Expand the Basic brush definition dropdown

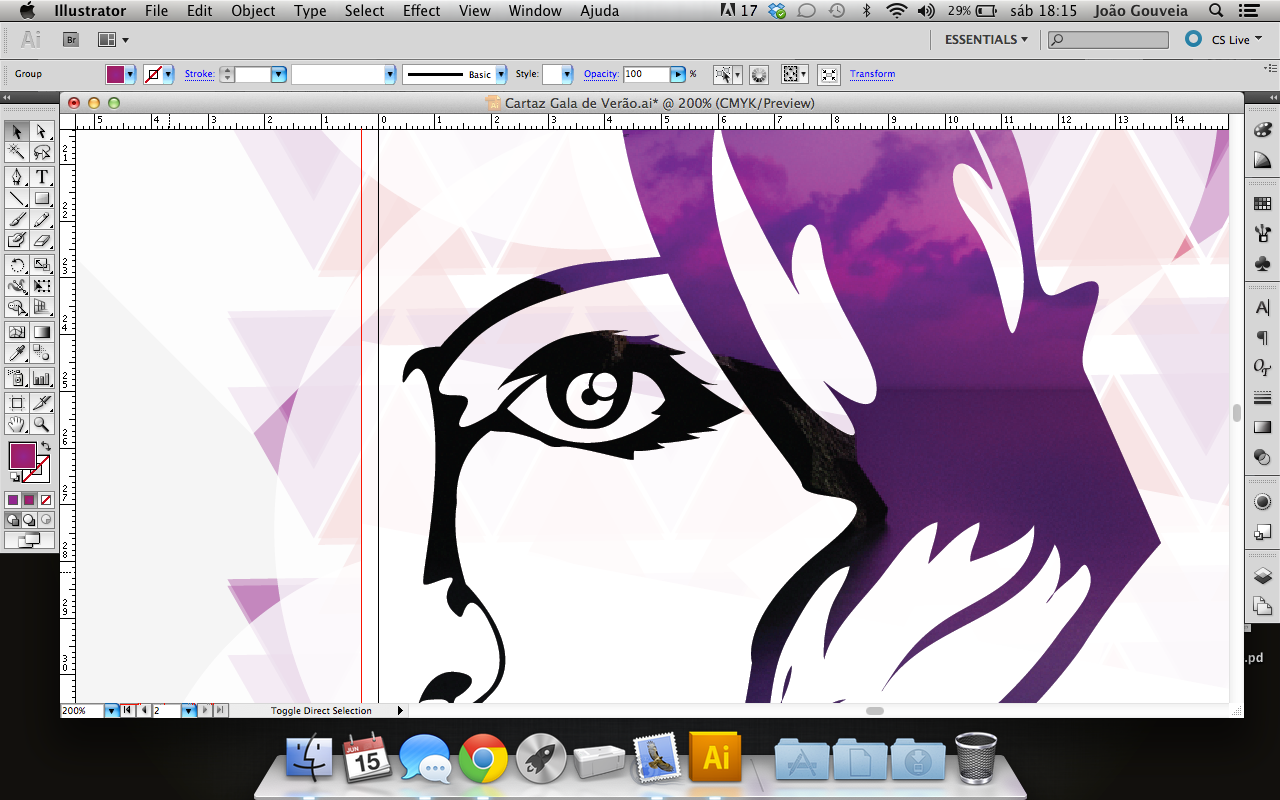(503, 74)
